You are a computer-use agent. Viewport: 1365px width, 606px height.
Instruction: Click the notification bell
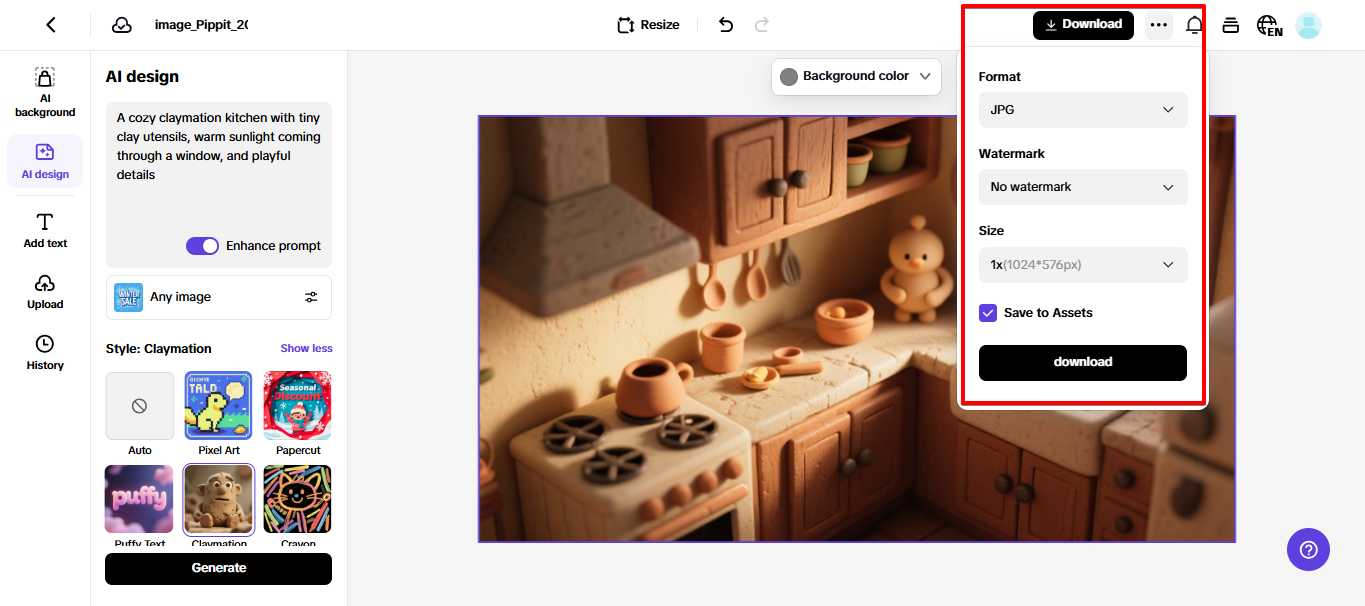tap(1194, 24)
